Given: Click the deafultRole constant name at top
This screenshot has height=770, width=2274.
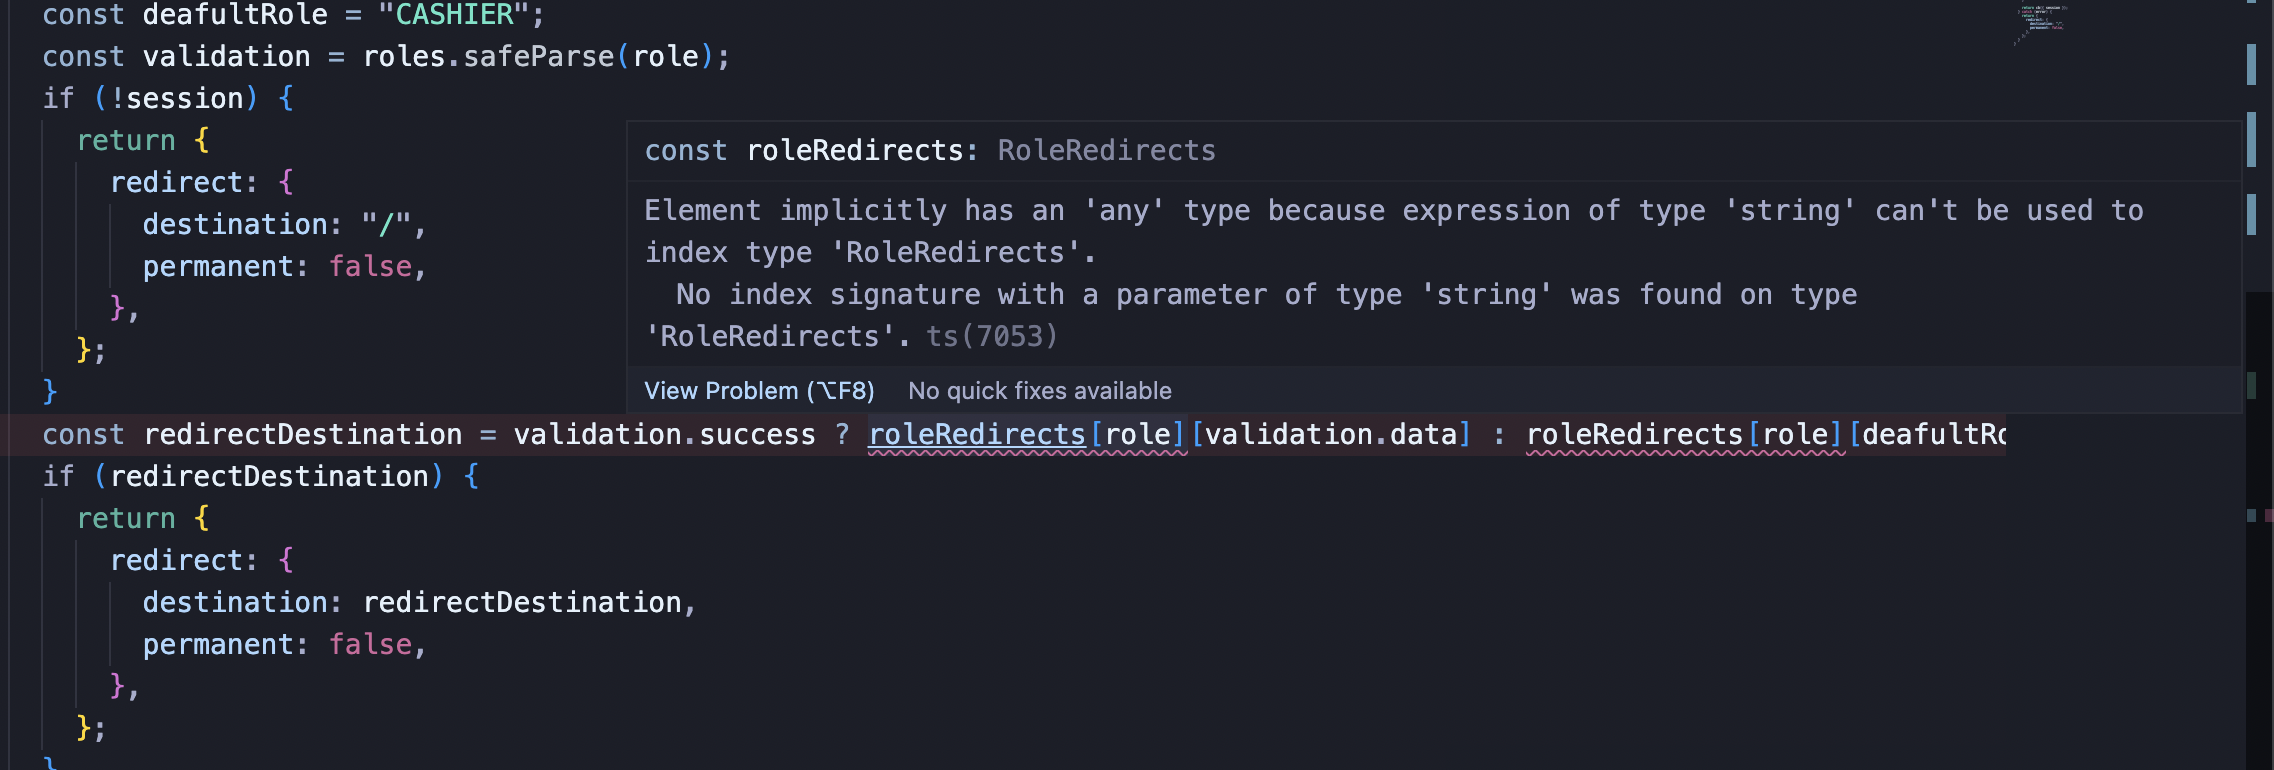Looking at the screenshot, I should pos(235,15).
